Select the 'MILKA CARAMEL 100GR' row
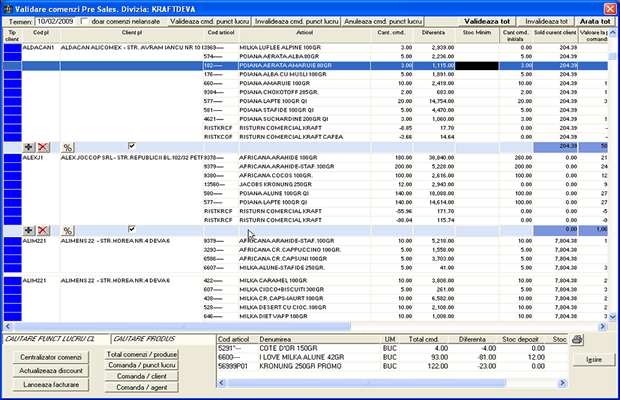620x400 pixels. pos(305,281)
